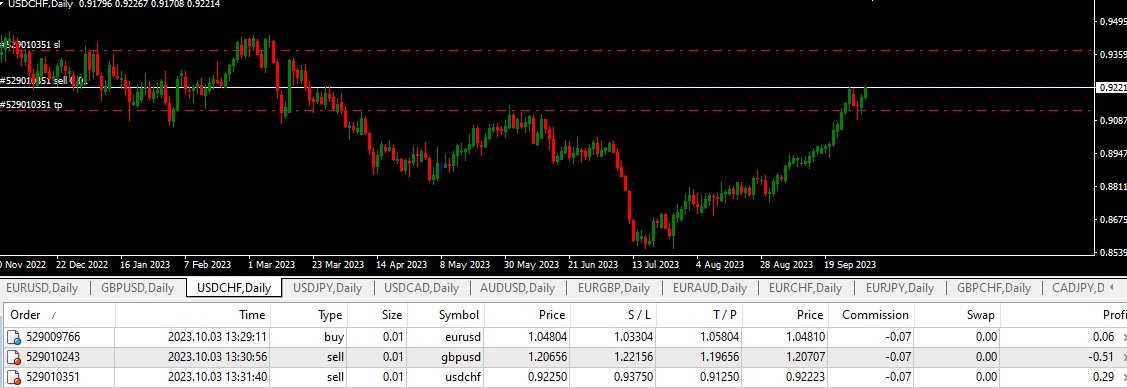Select the buy order icon for 529009766
The height and width of the screenshot is (388, 1127).
tap(14, 336)
